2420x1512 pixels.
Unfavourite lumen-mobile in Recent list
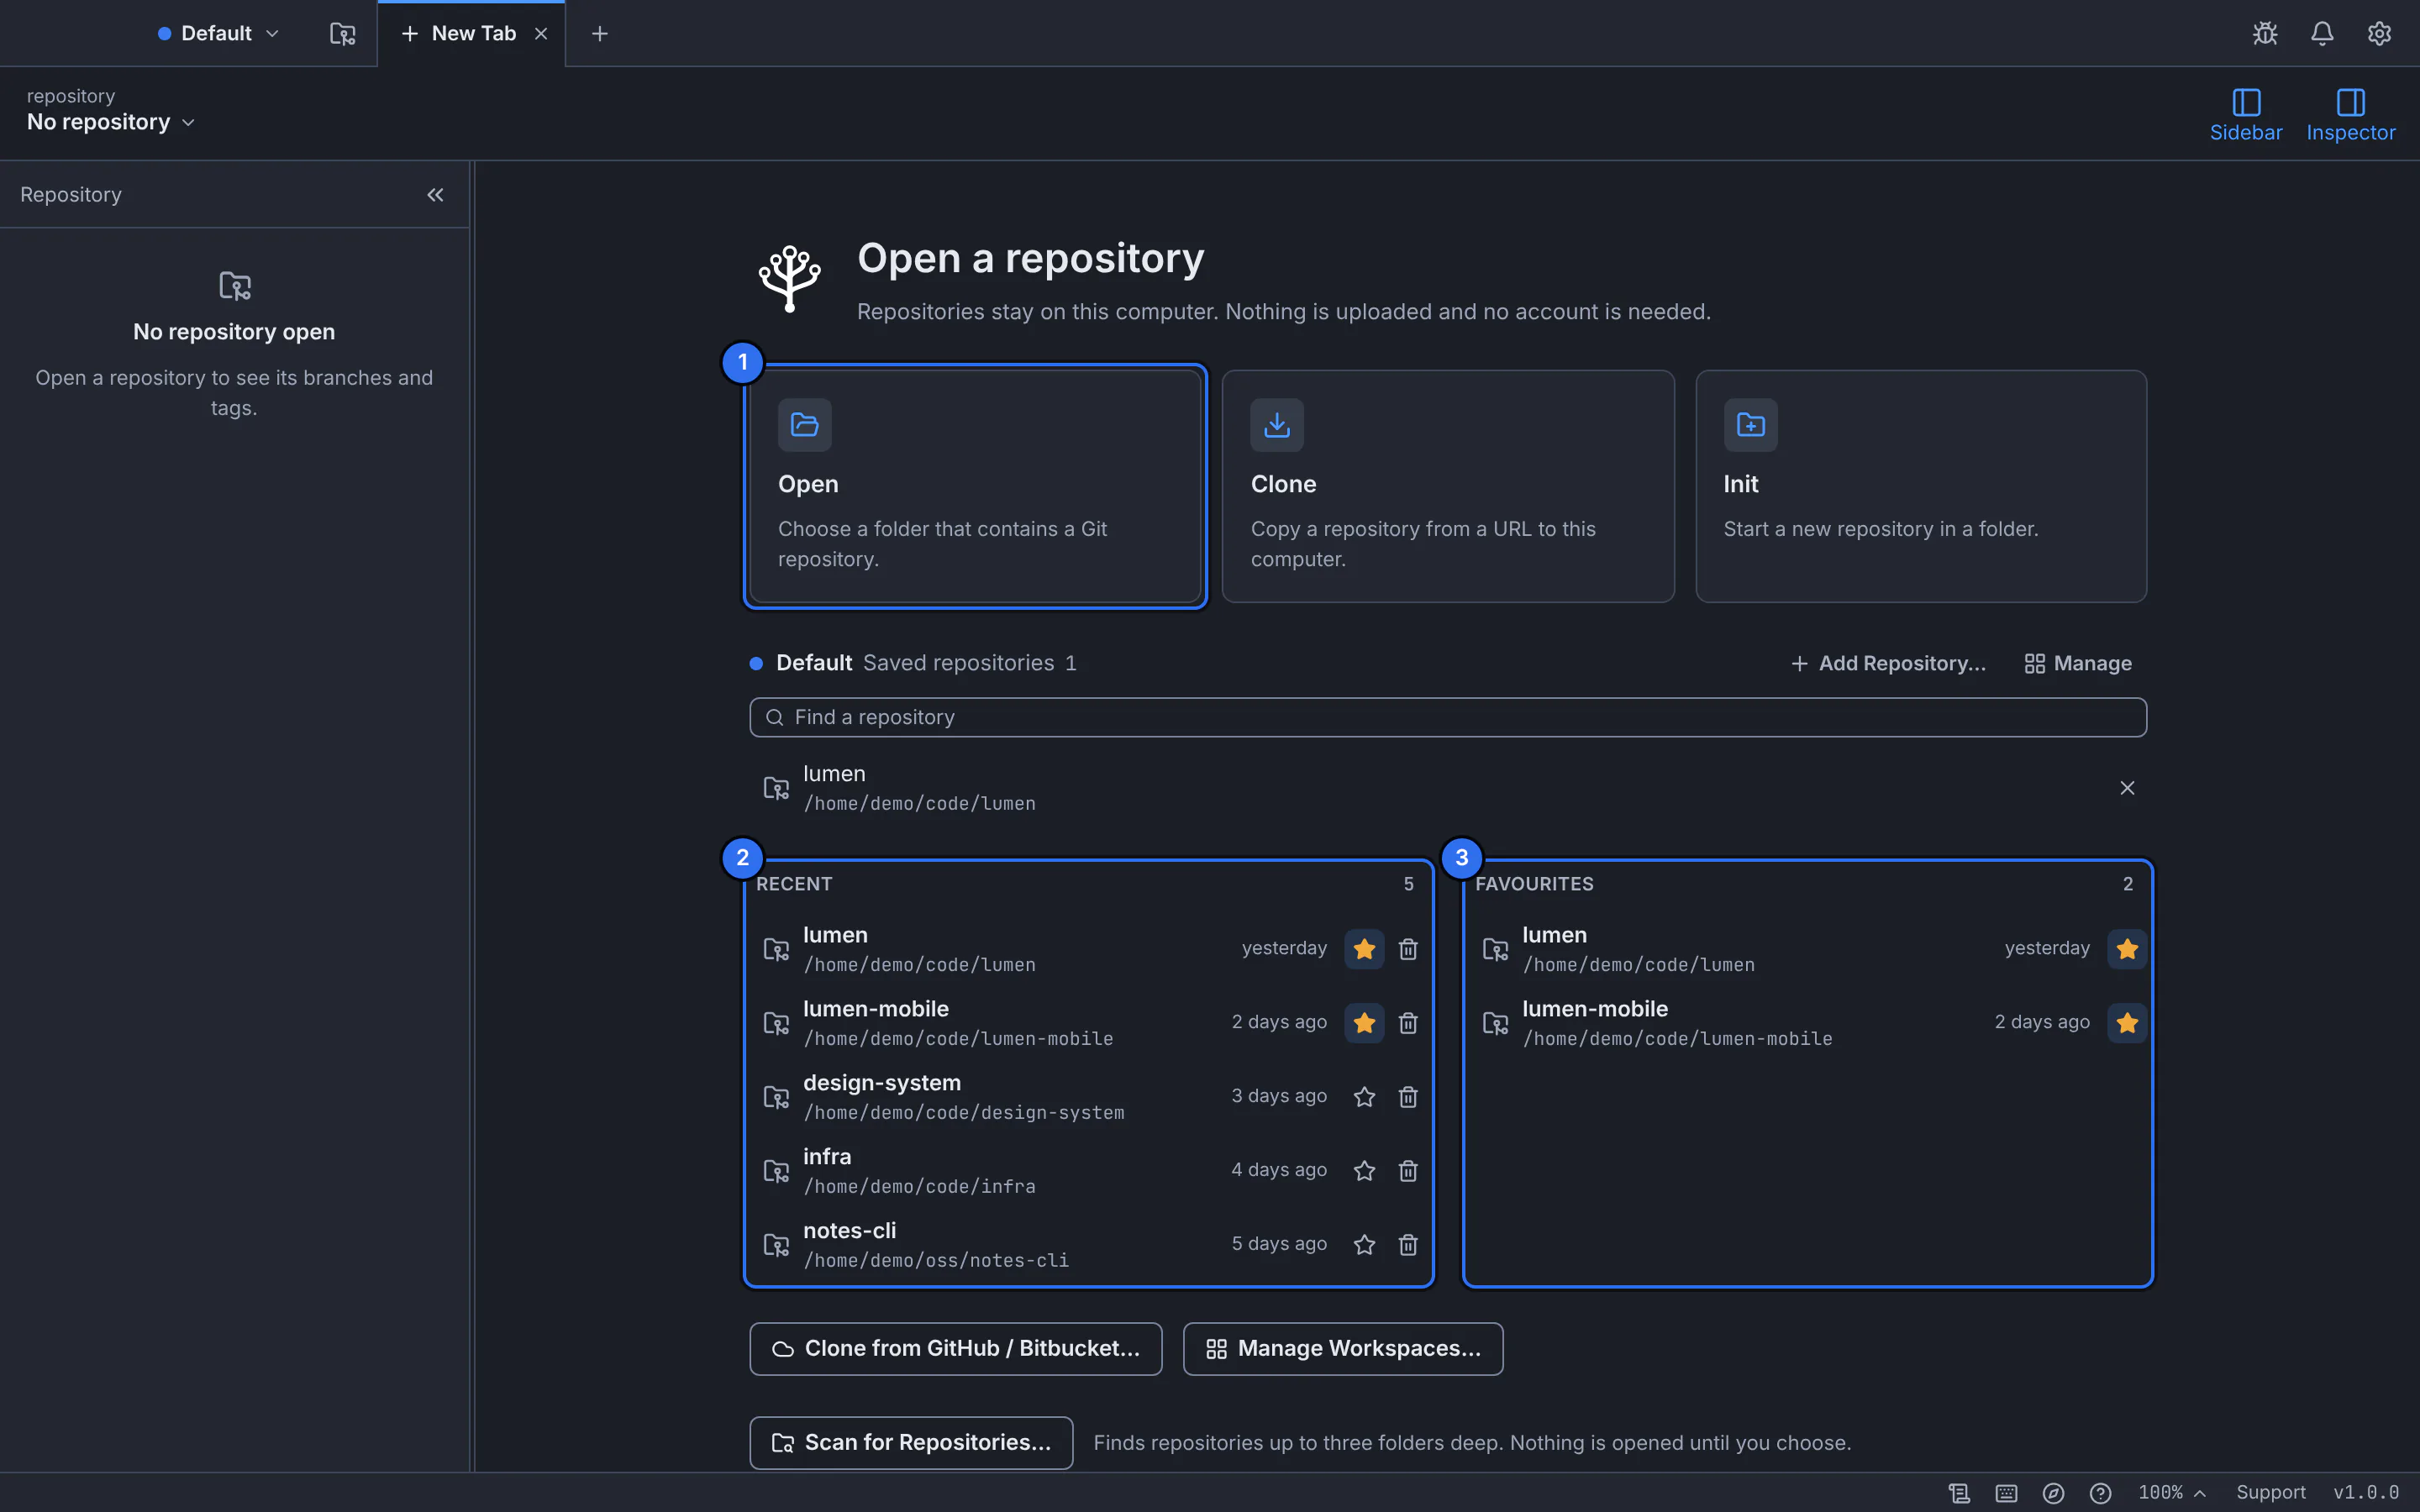click(1364, 1023)
